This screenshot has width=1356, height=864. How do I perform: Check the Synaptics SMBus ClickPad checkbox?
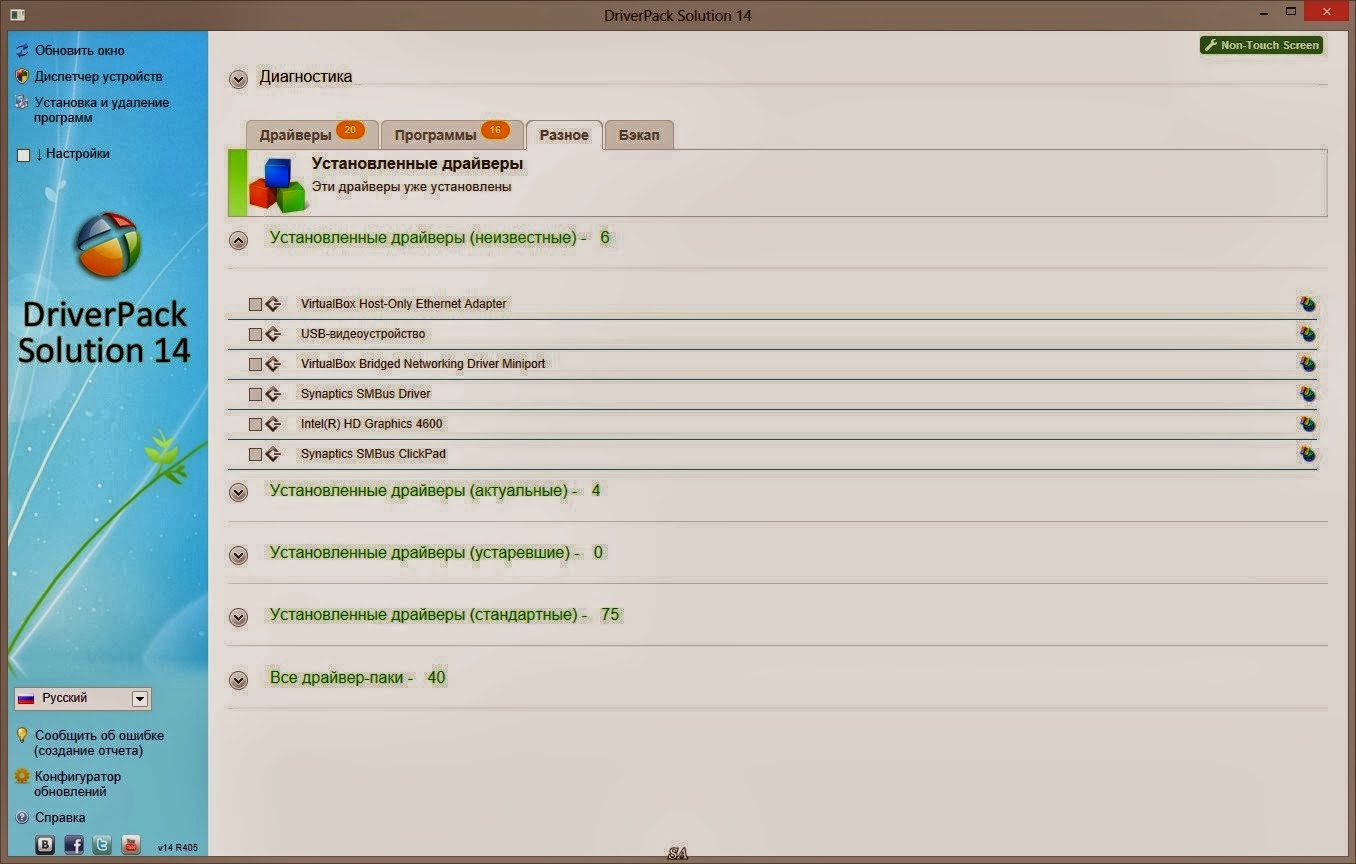tap(255, 454)
